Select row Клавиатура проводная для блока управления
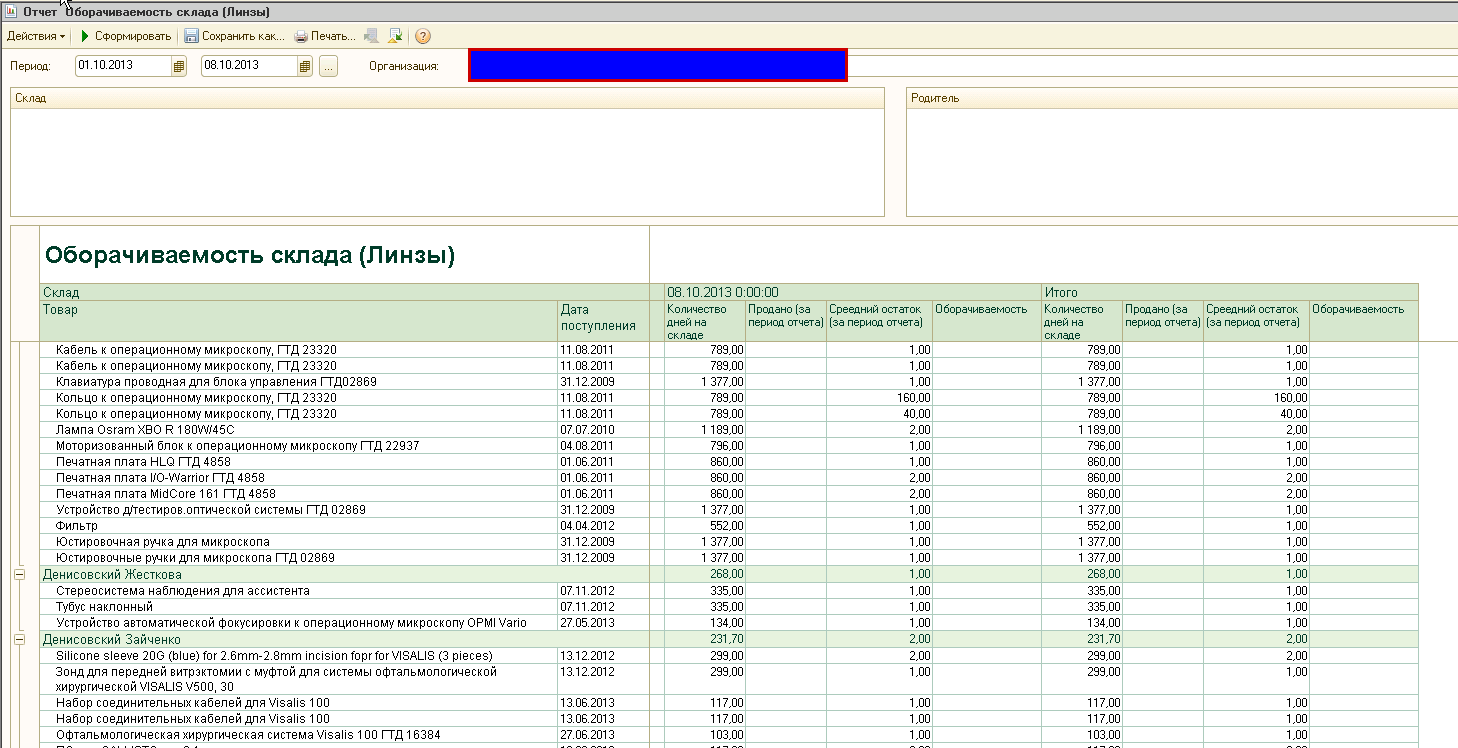Image resolution: width=1458 pixels, height=748 pixels. click(x=729, y=382)
